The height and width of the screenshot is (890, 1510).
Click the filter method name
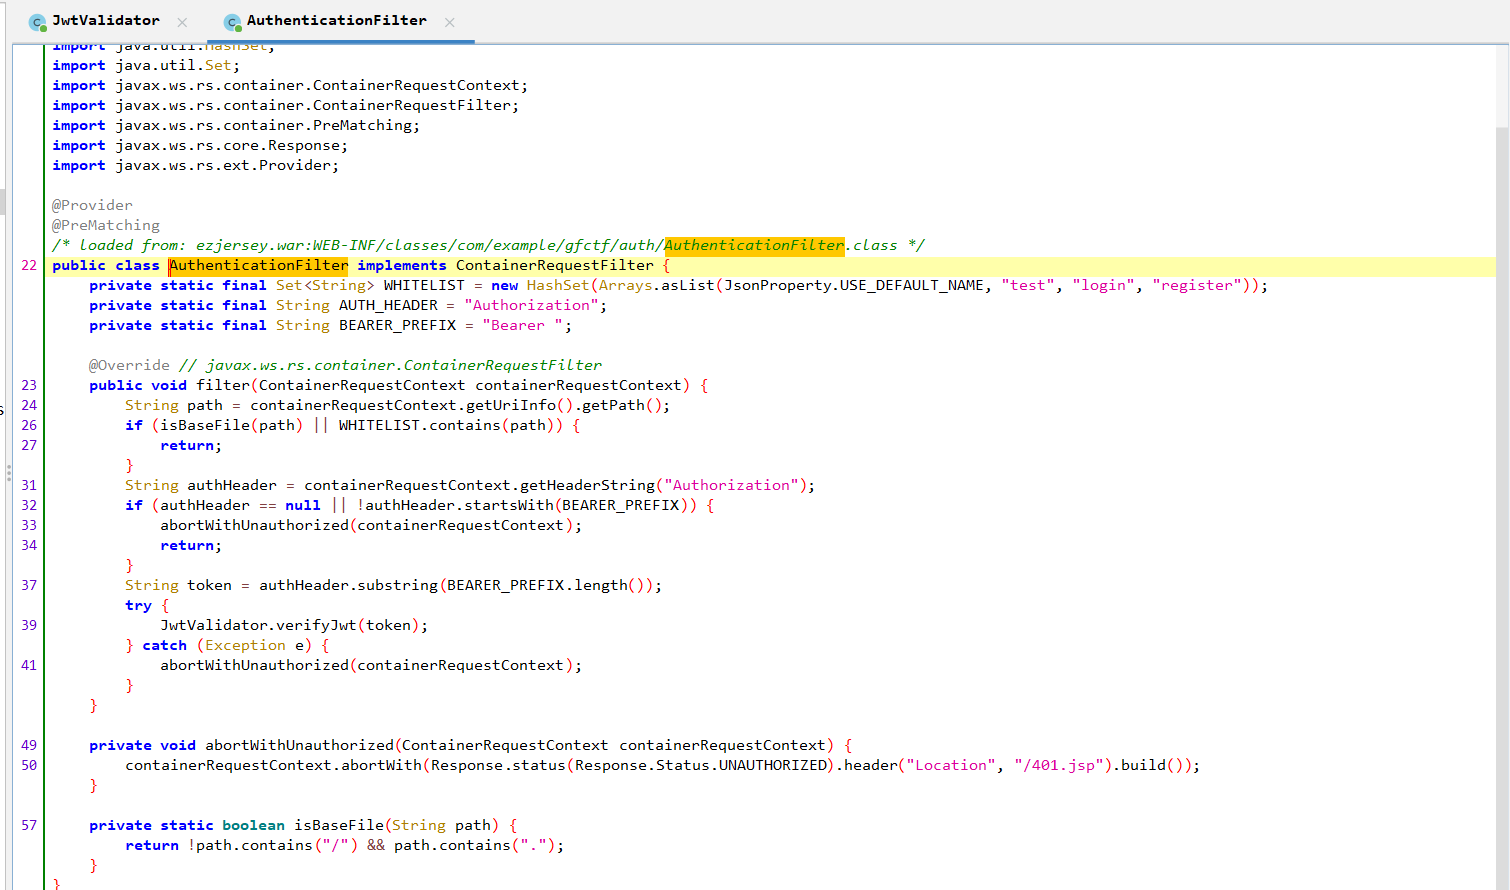(223, 385)
